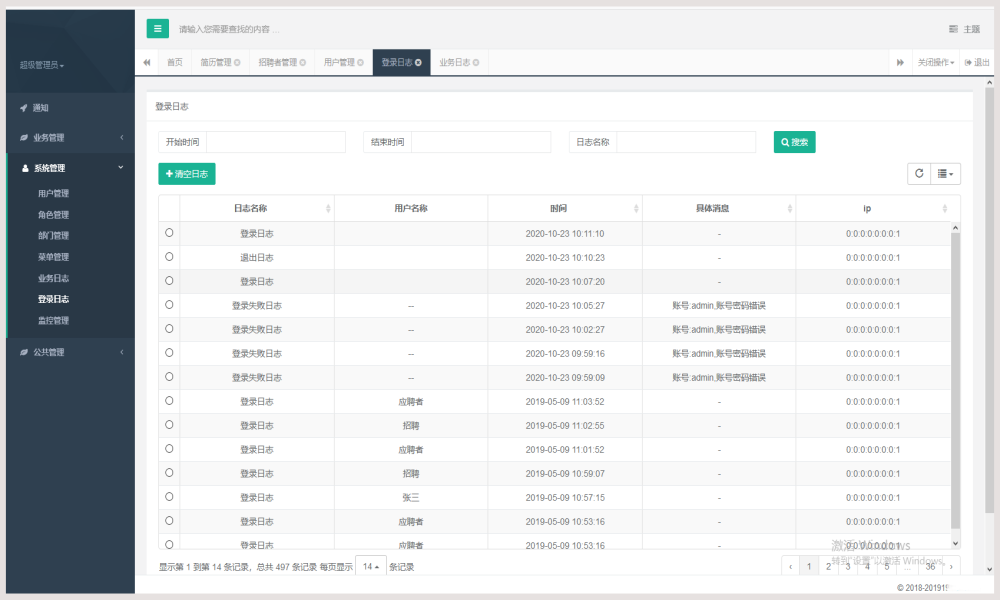Sort the table by the ip column arrows

coord(945,209)
